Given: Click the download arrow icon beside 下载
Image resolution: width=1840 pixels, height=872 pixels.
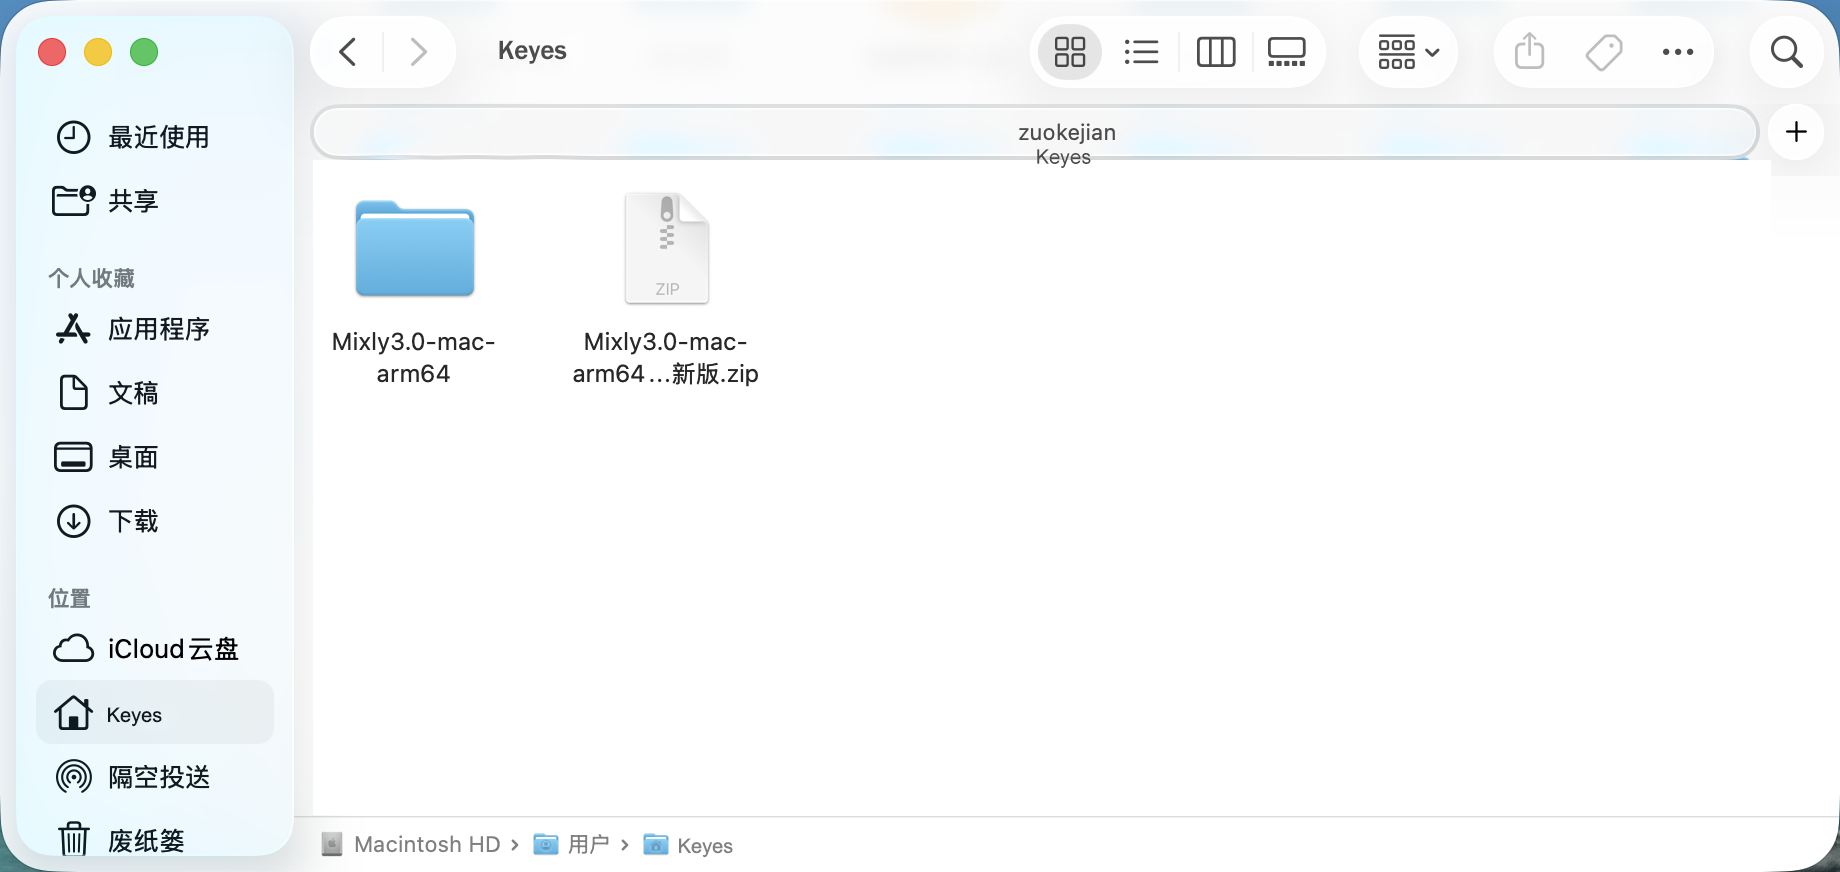Looking at the screenshot, I should tap(73, 521).
